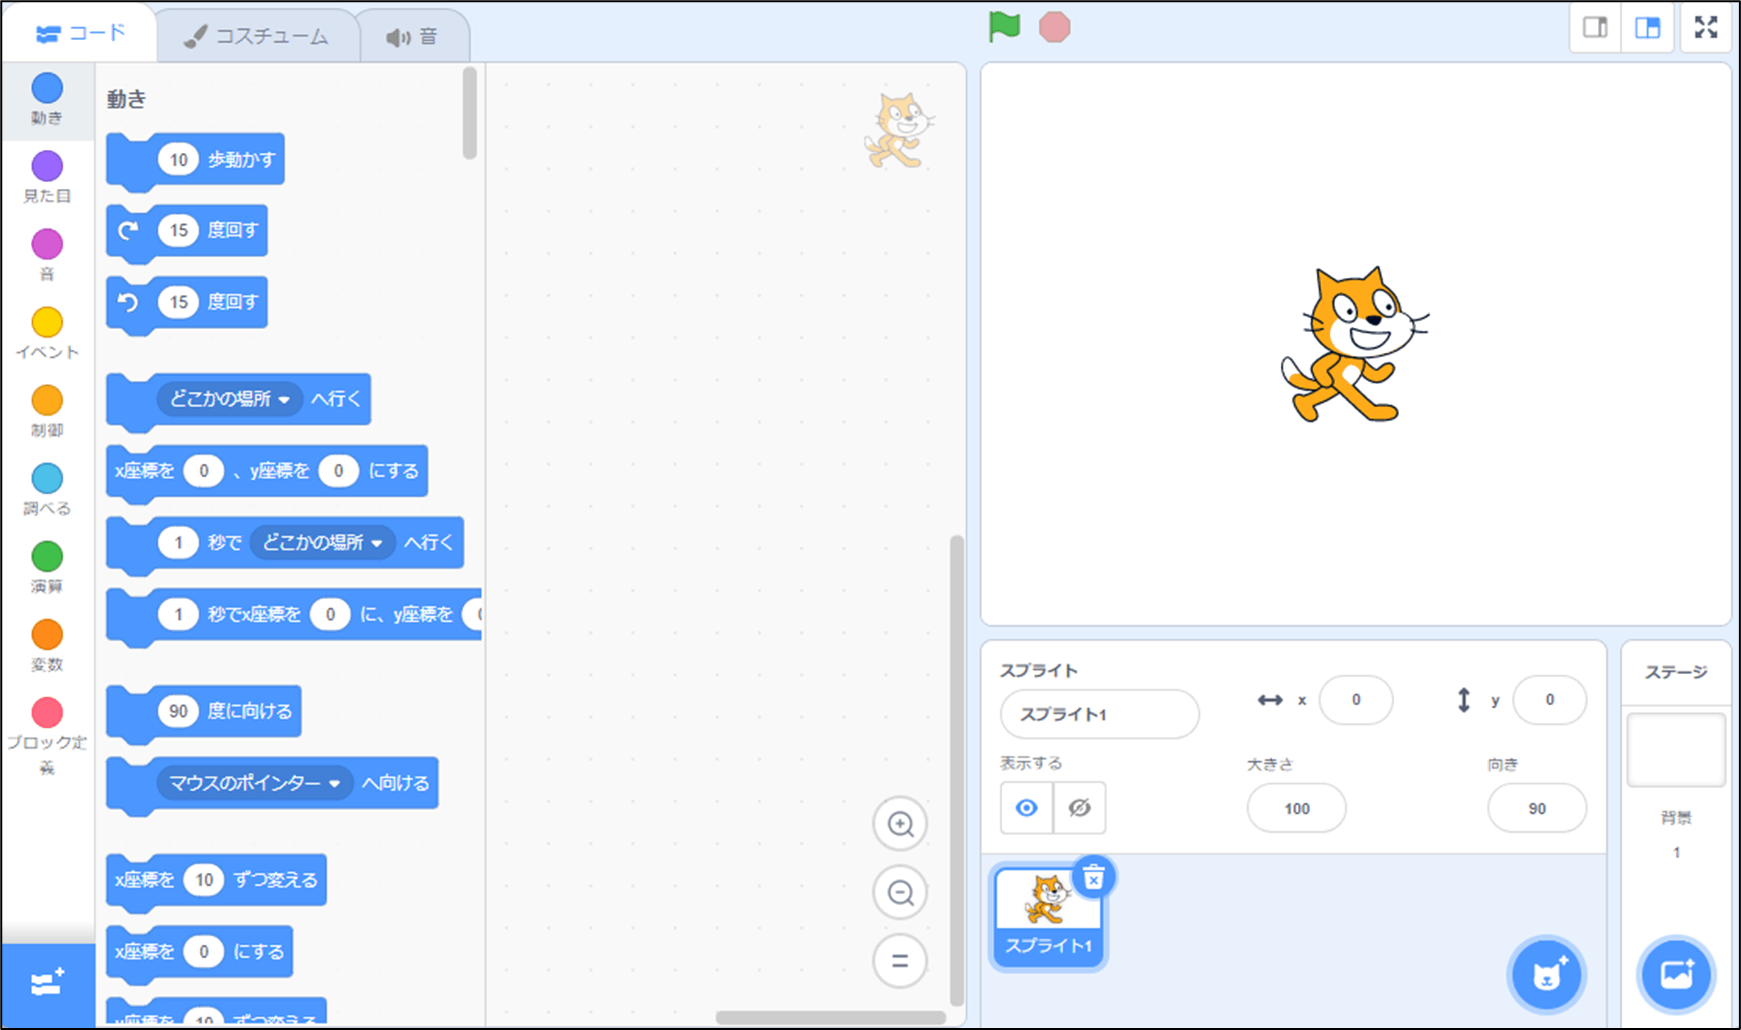The width and height of the screenshot is (1741, 1030).
Task: Edit the 大きさ size field
Action: pos(1297,808)
